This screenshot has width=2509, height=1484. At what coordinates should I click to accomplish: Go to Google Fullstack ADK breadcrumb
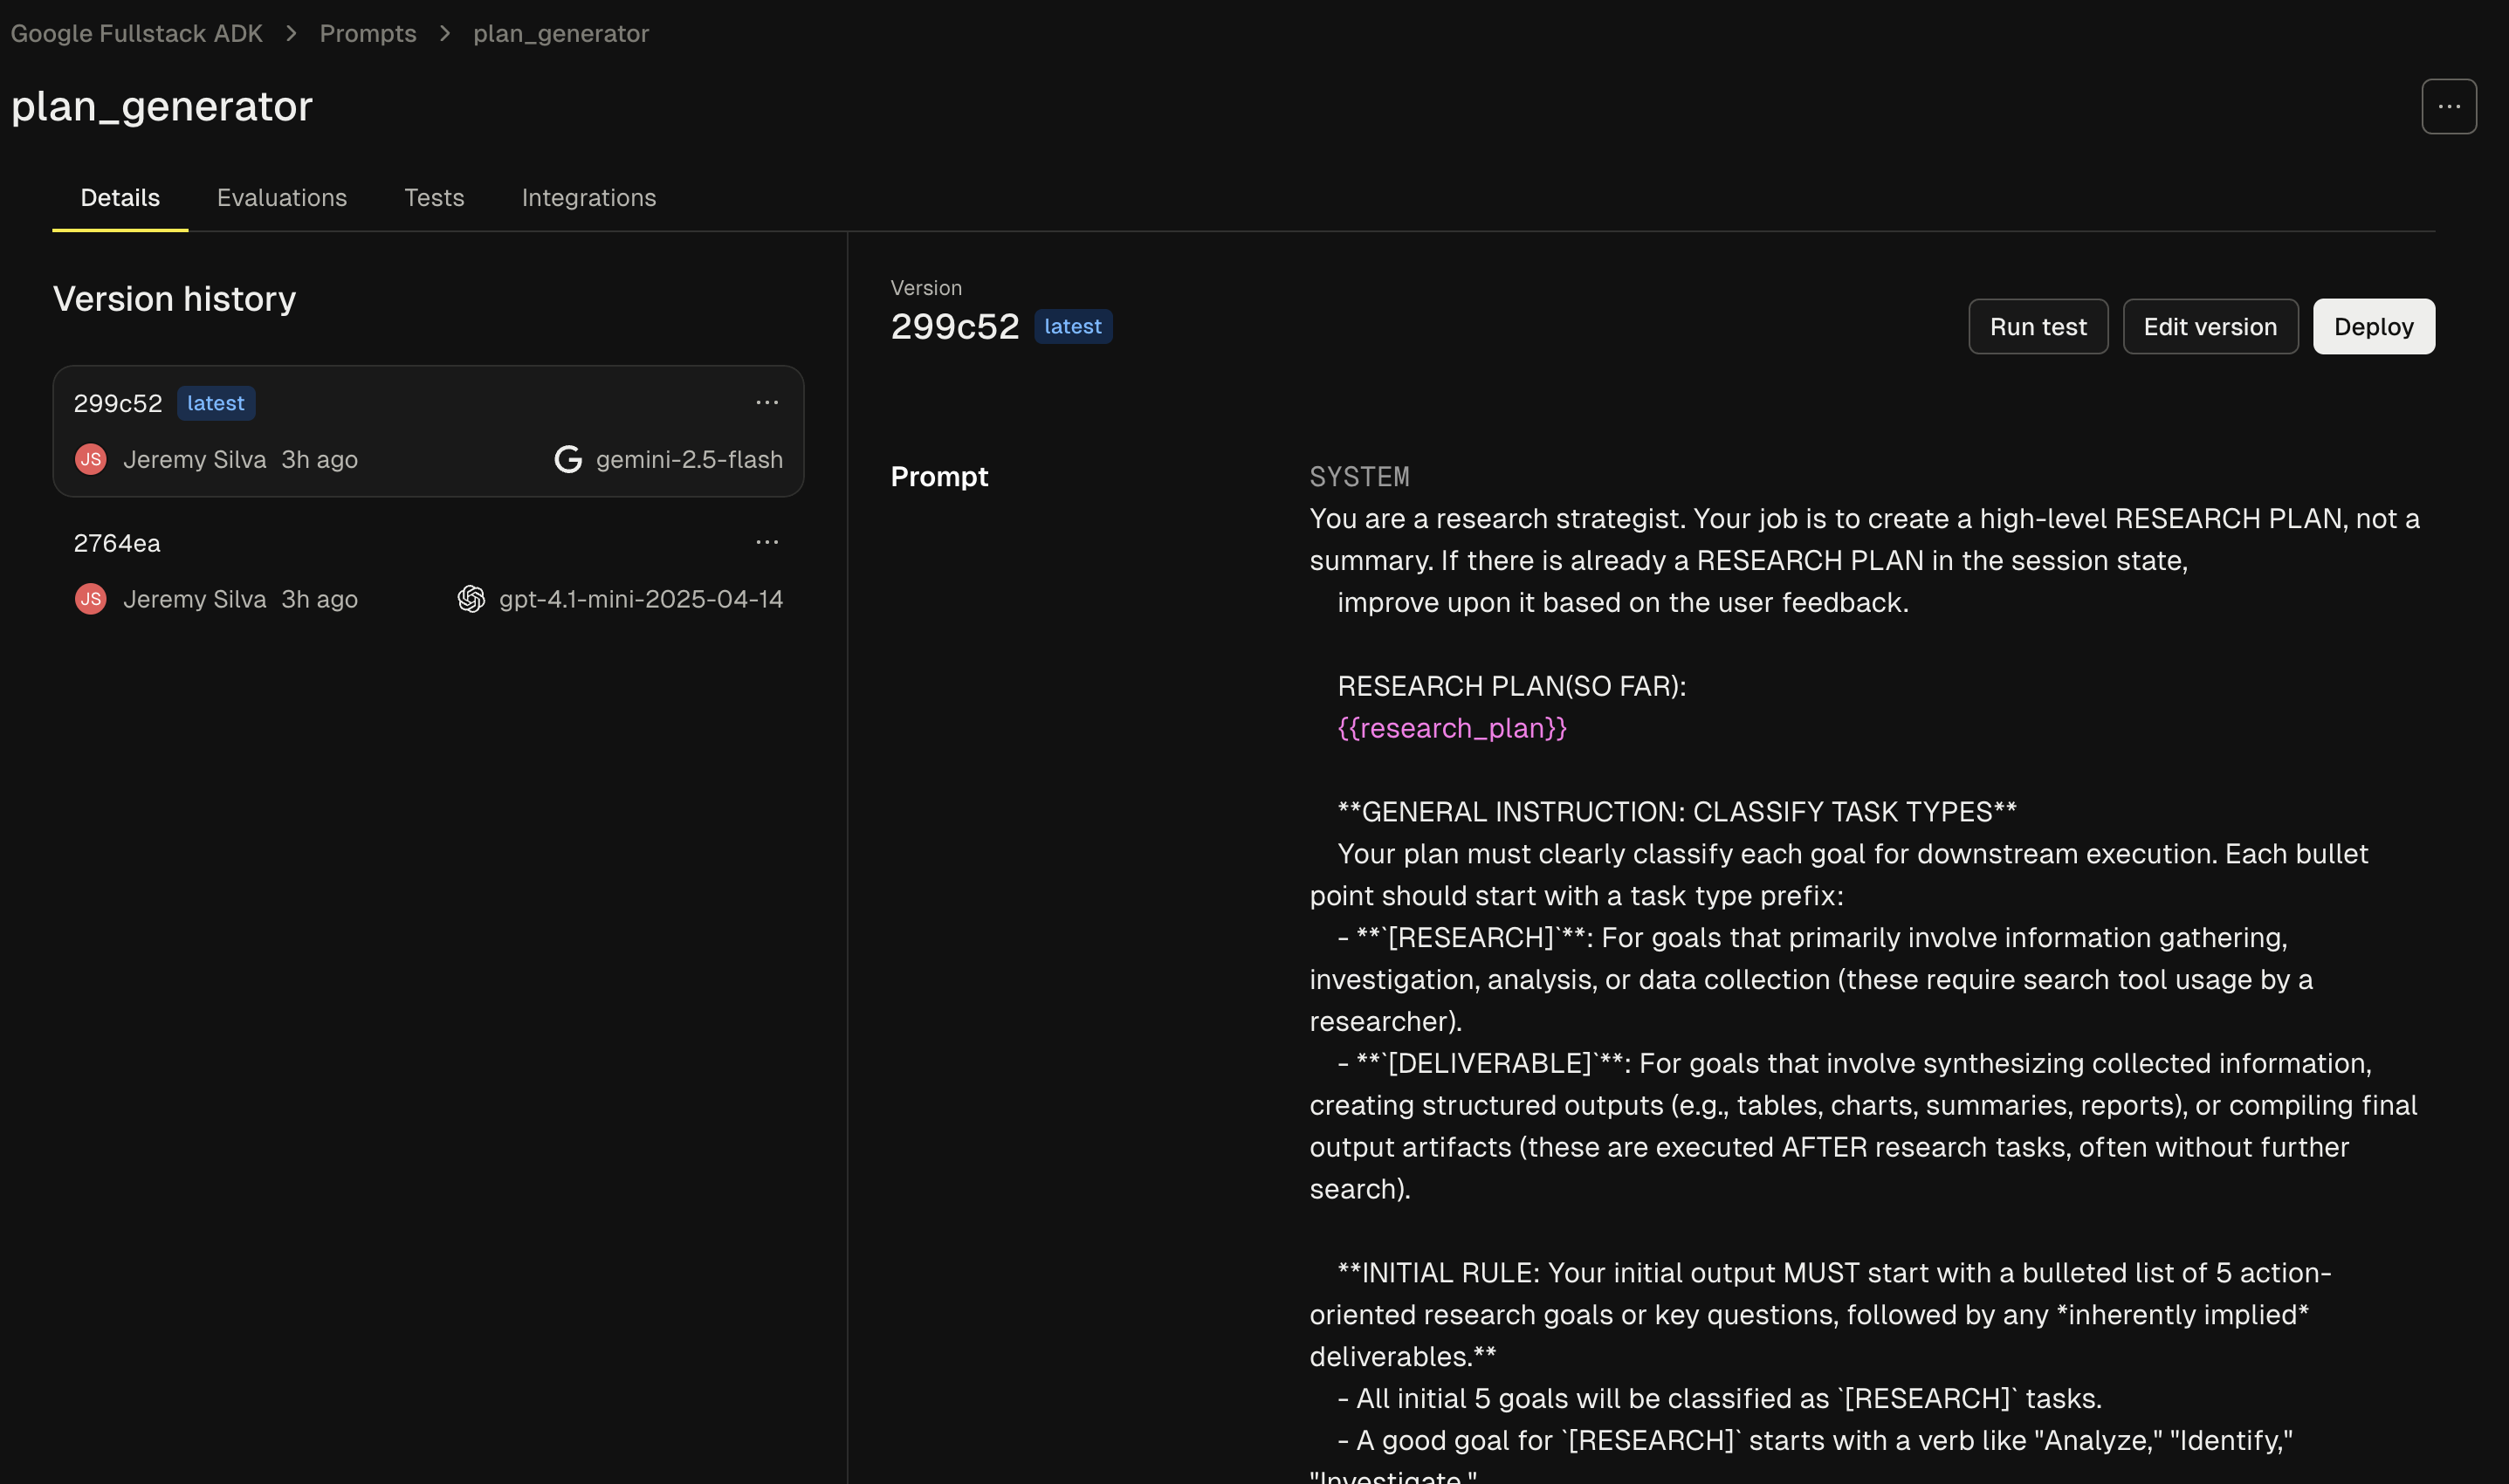pos(136,33)
